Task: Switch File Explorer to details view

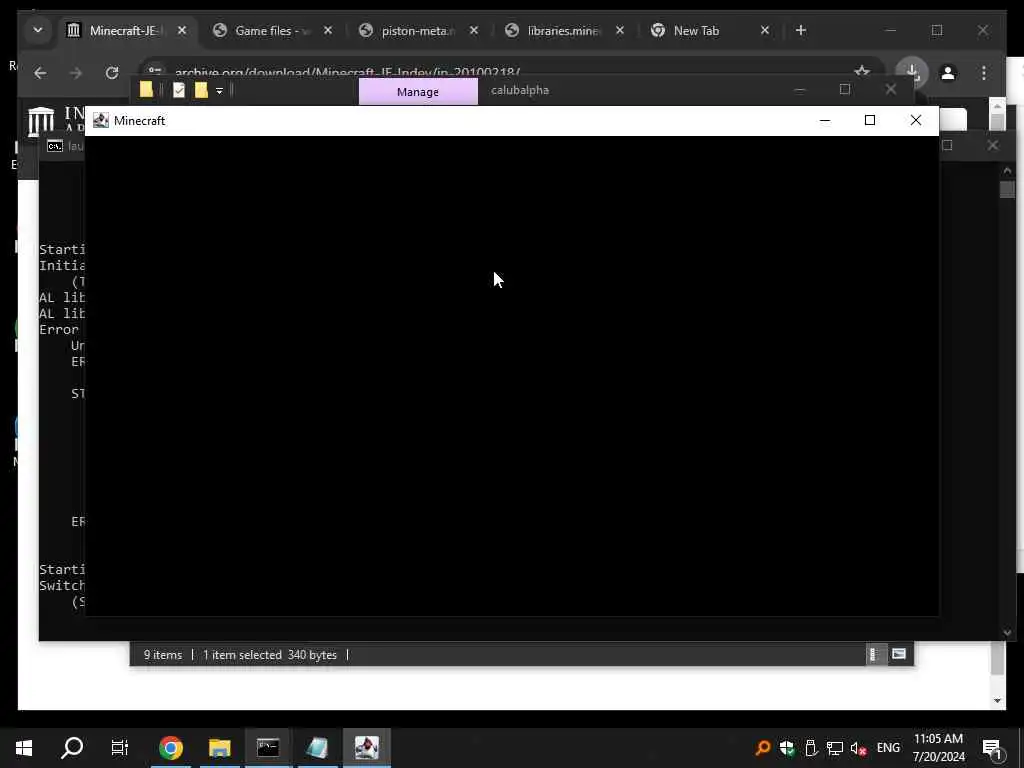Action: point(874,654)
